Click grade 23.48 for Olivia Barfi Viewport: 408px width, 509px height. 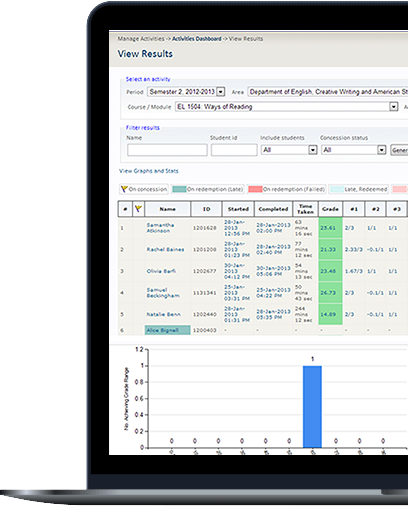click(x=328, y=271)
